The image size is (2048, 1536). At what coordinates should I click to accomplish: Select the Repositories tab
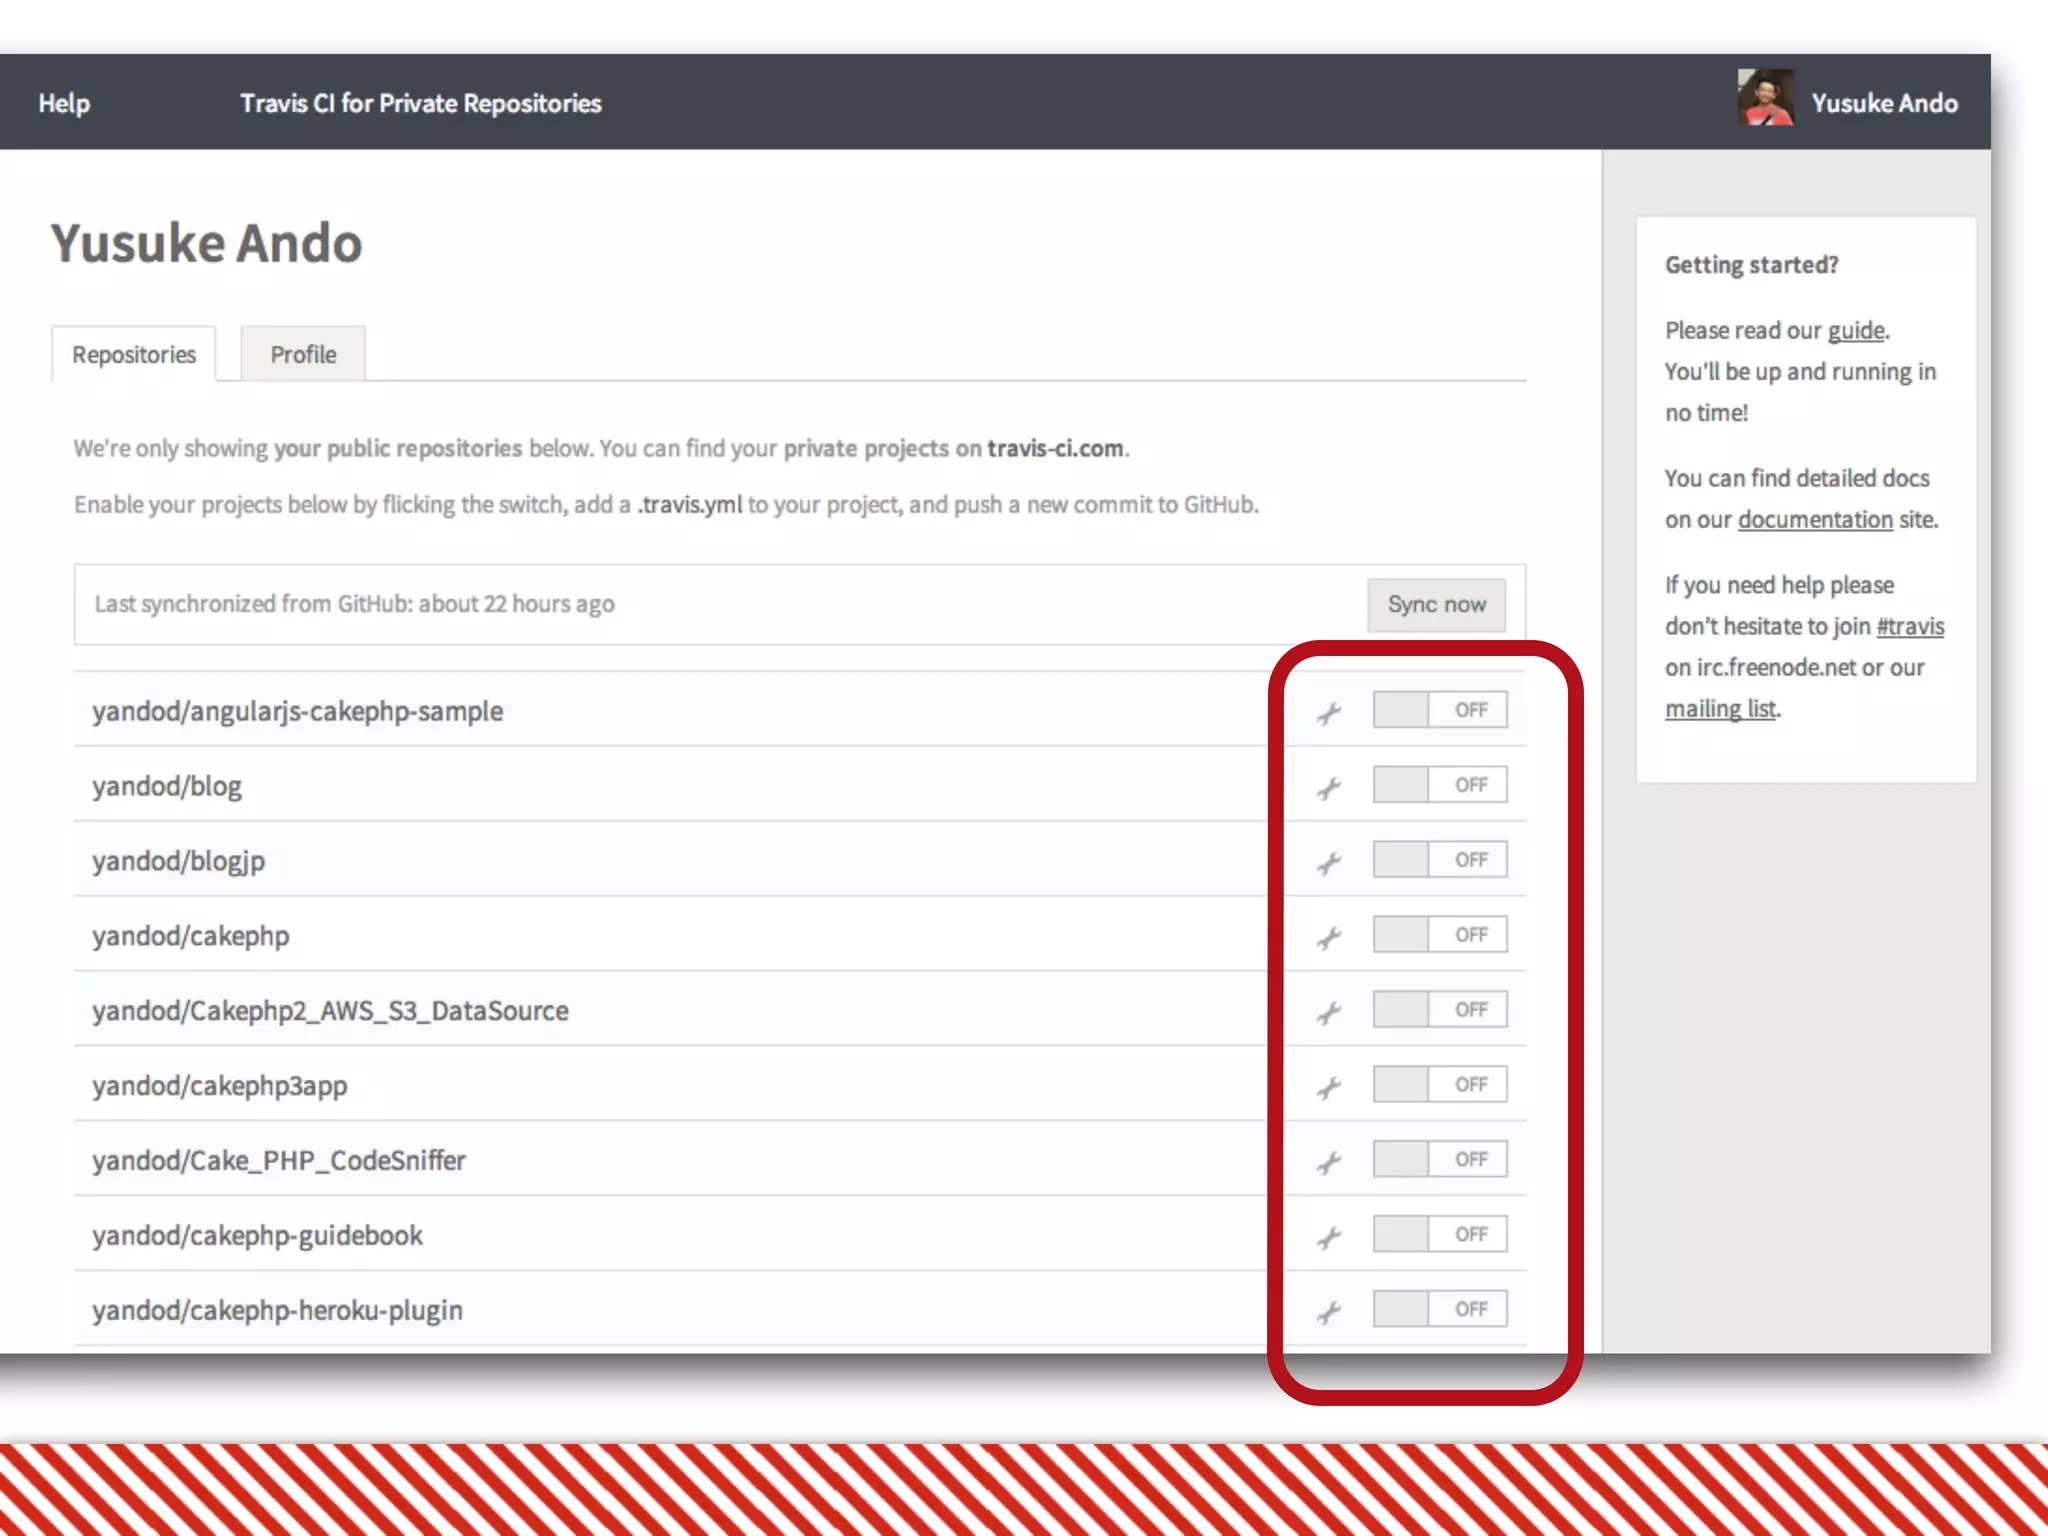134,355
